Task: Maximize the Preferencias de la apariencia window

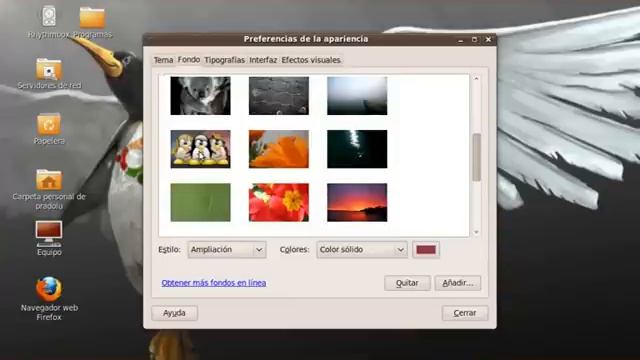Action: [474, 40]
